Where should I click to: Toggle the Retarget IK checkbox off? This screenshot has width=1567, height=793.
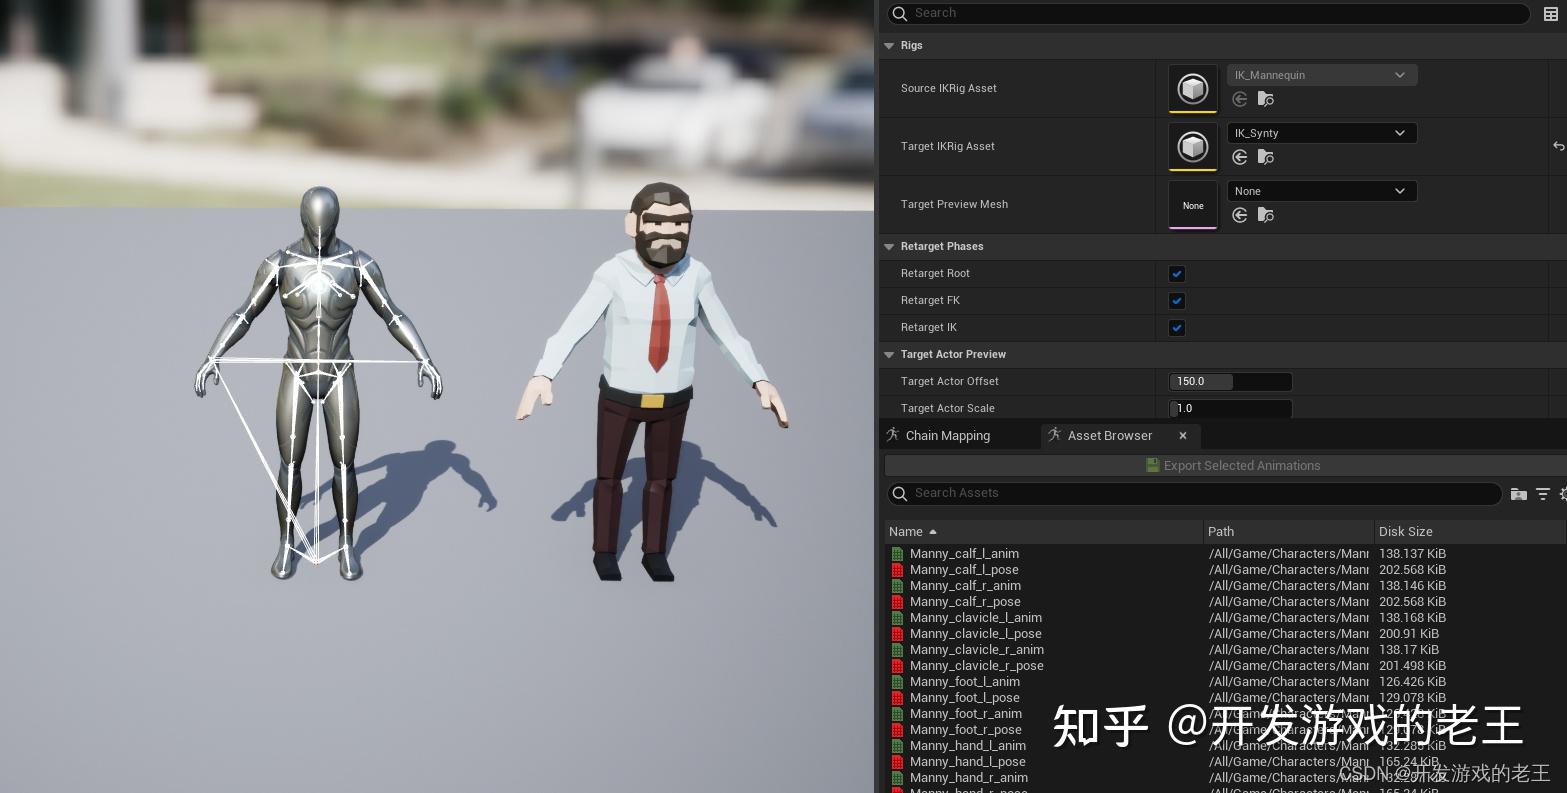1177,327
